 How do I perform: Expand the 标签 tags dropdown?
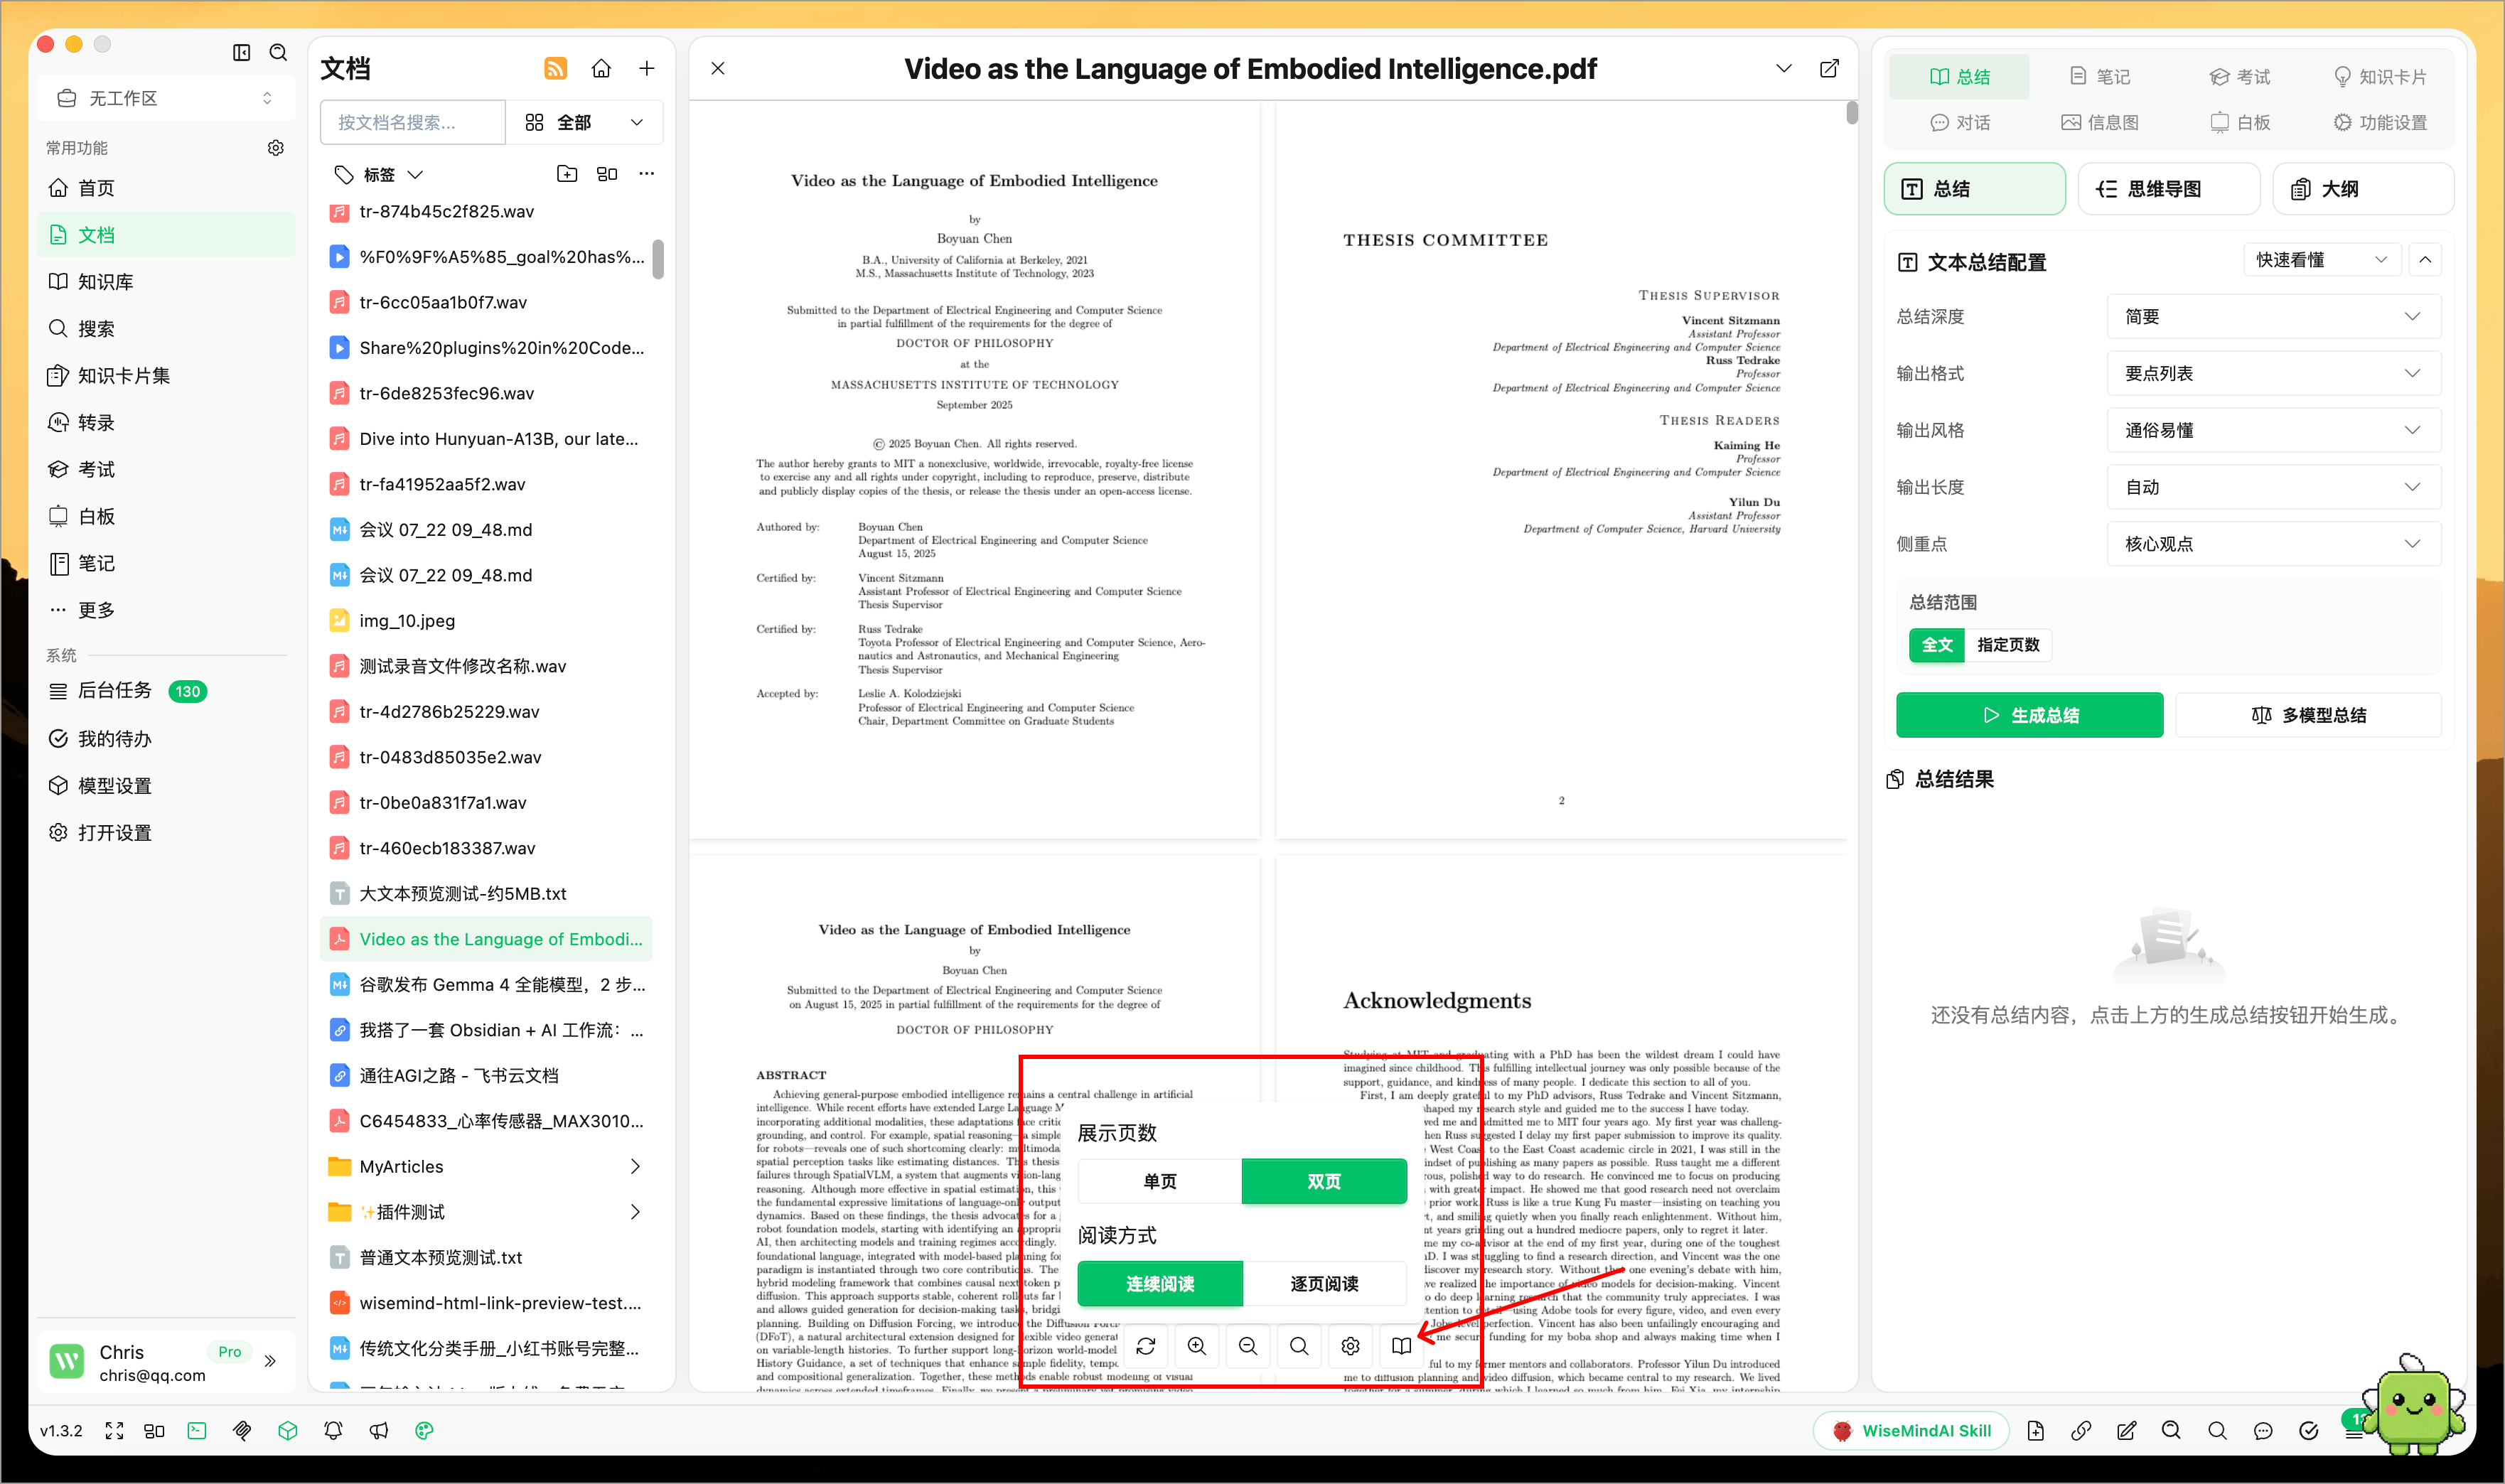coord(378,174)
